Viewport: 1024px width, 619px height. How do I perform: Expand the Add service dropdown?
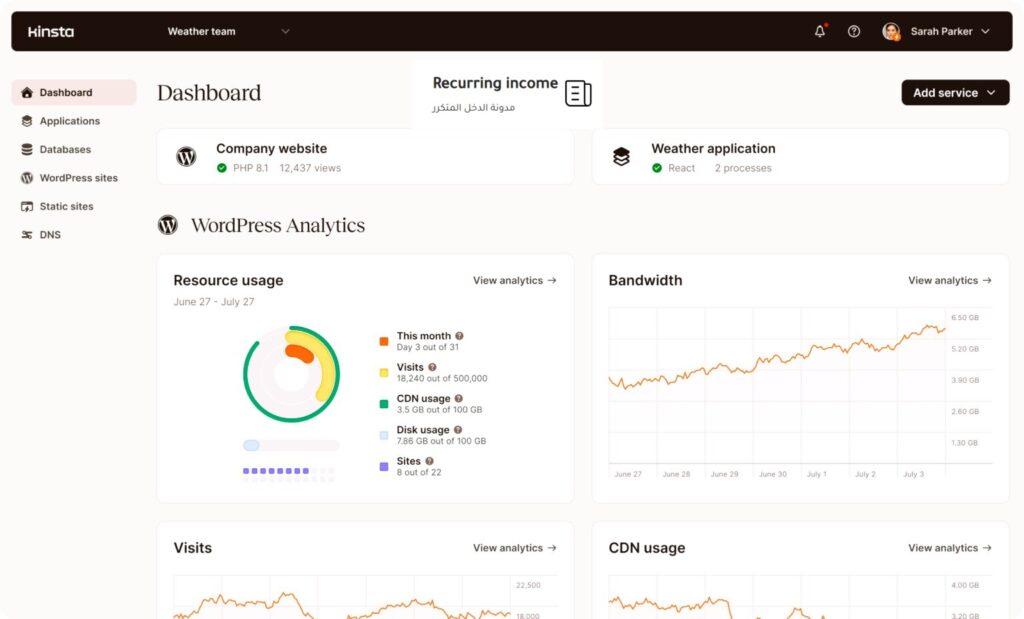(955, 93)
